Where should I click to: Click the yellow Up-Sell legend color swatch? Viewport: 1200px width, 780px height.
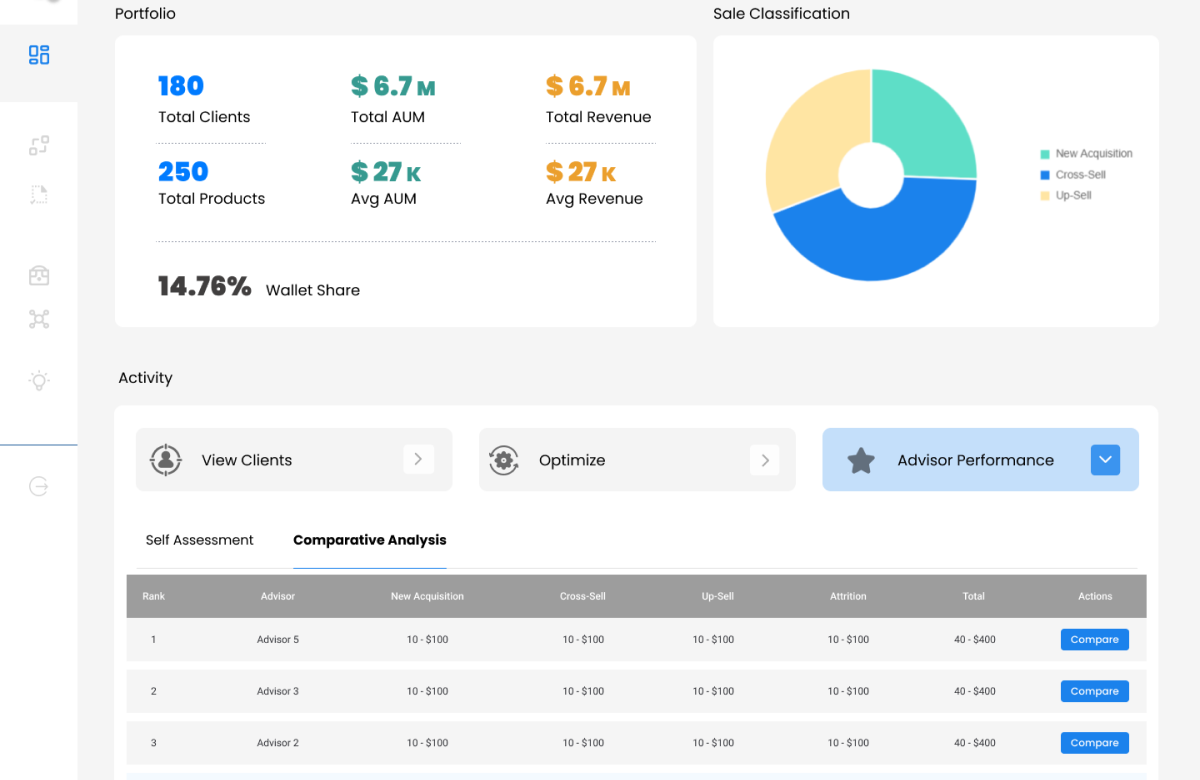pyautogui.click(x=1045, y=196)
